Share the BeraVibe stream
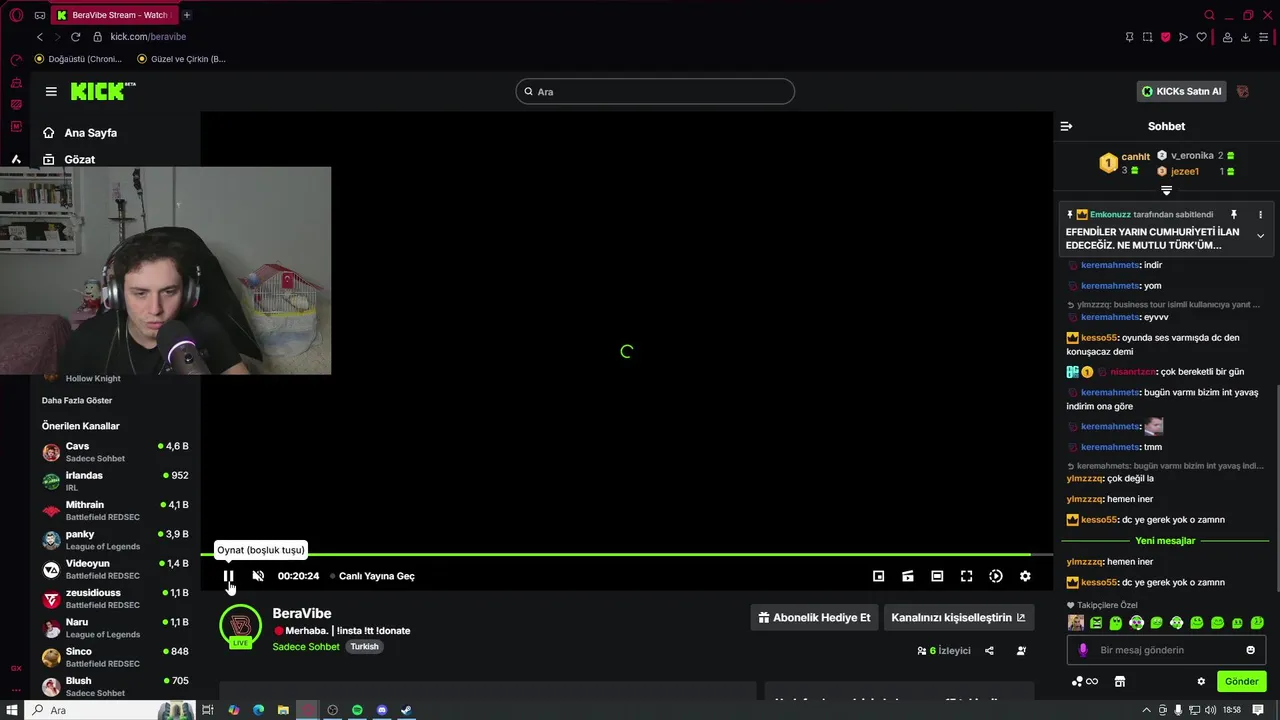The width and height of the screenshot is (1280, 720). click(989, 650)
